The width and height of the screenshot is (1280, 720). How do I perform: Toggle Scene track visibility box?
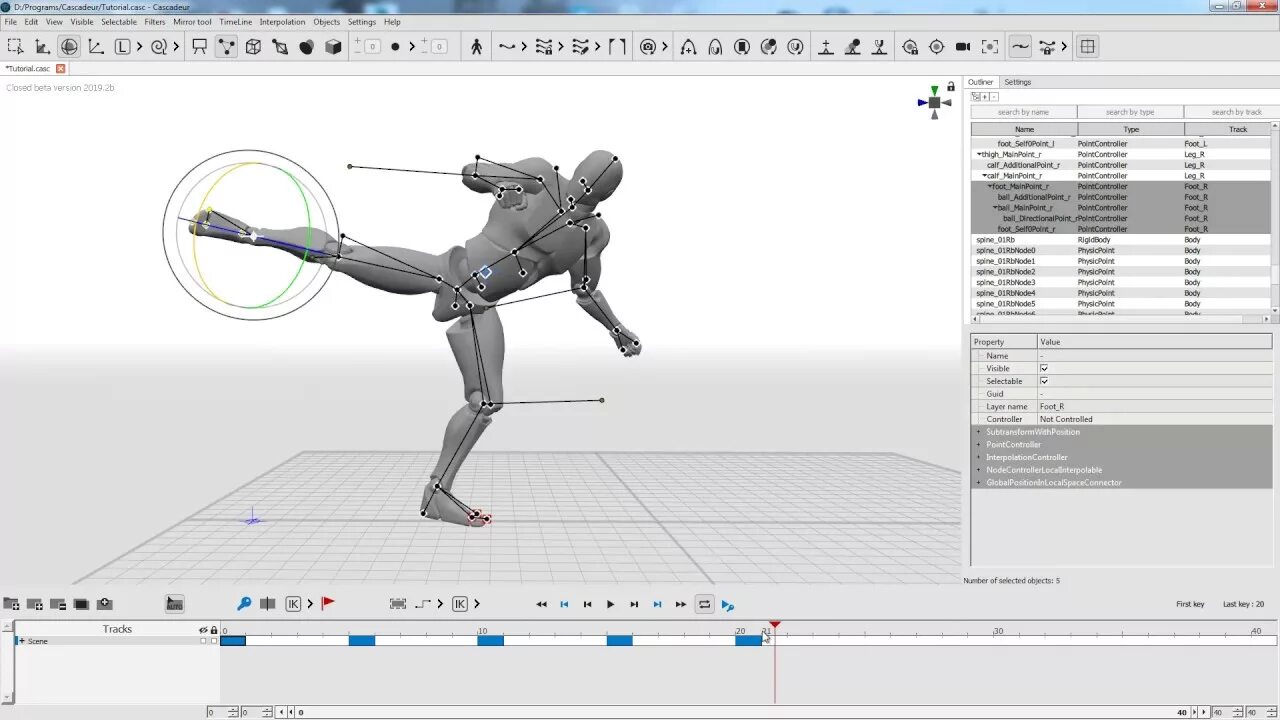click(204, 641)
